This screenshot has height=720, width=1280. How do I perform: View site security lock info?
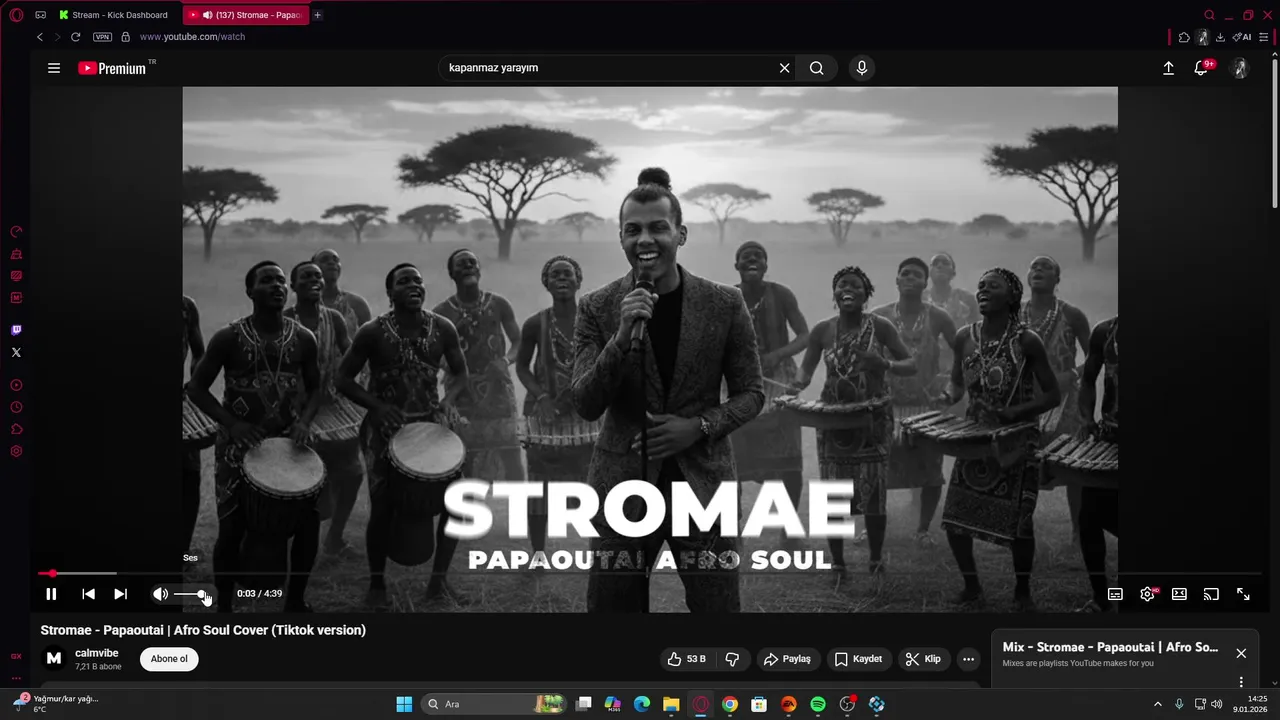(x=125, y=37)
